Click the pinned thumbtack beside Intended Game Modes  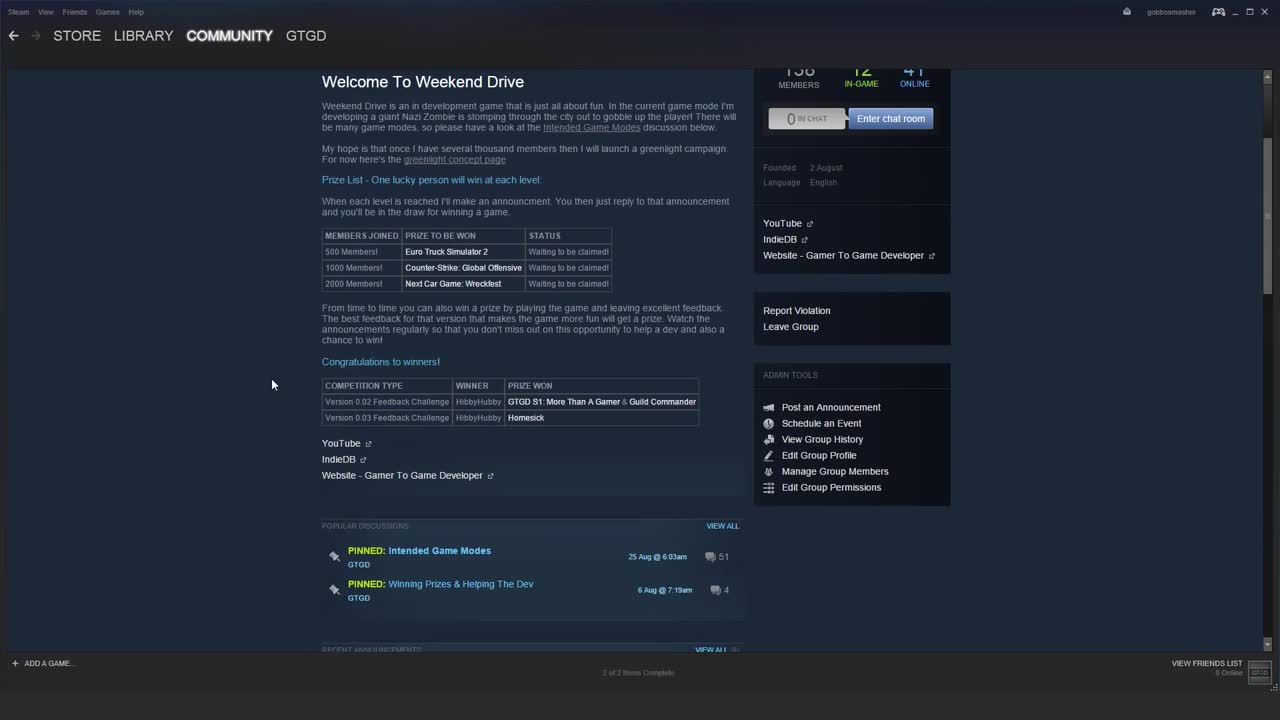pyautogui.click(x=335, y=556)
